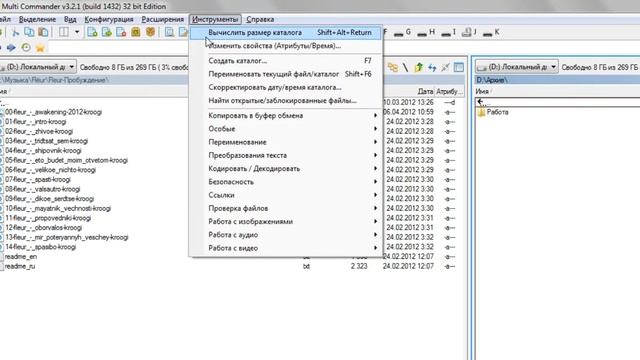Click the folder tree icon in left panel

pyautogui.click(x=392, y=67)
